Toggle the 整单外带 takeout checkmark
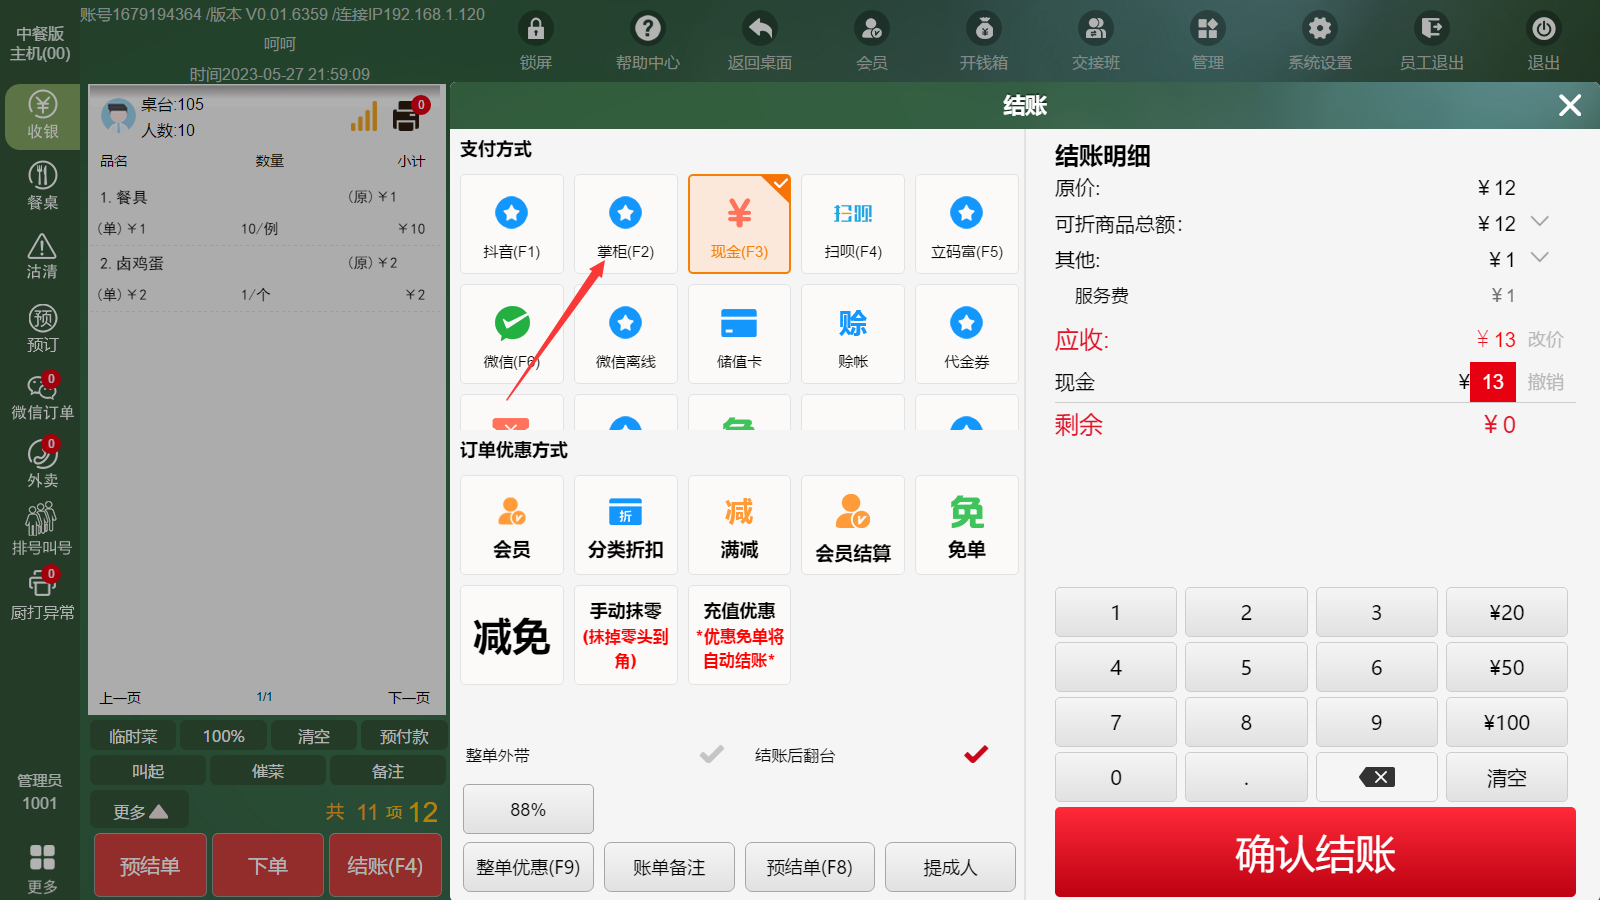 (x=711, y=755)
